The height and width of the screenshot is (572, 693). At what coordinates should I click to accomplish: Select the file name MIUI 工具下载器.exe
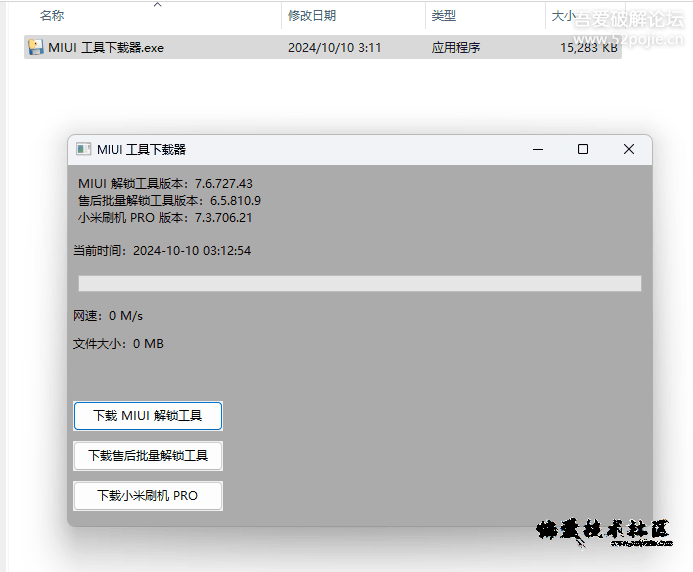pos(106,47)
